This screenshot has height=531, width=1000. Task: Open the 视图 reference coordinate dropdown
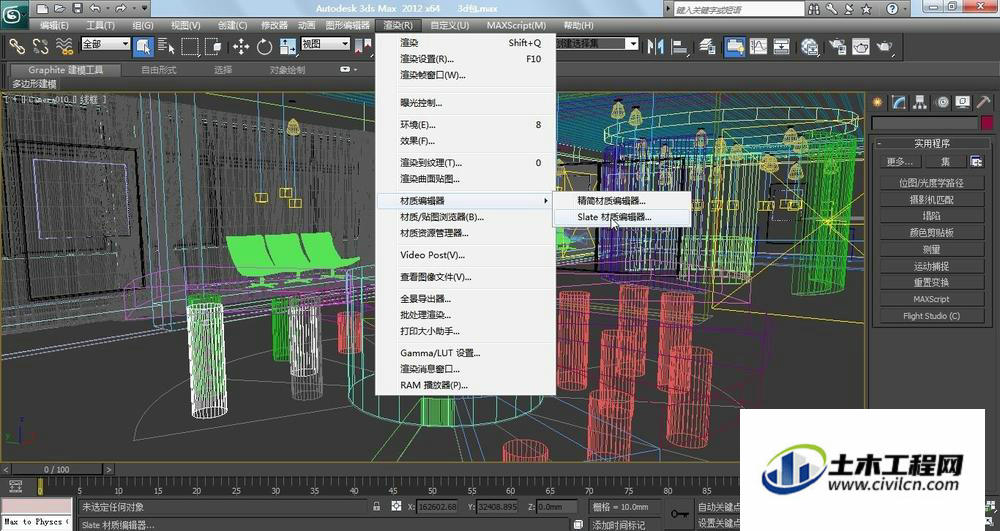point(325,44)
